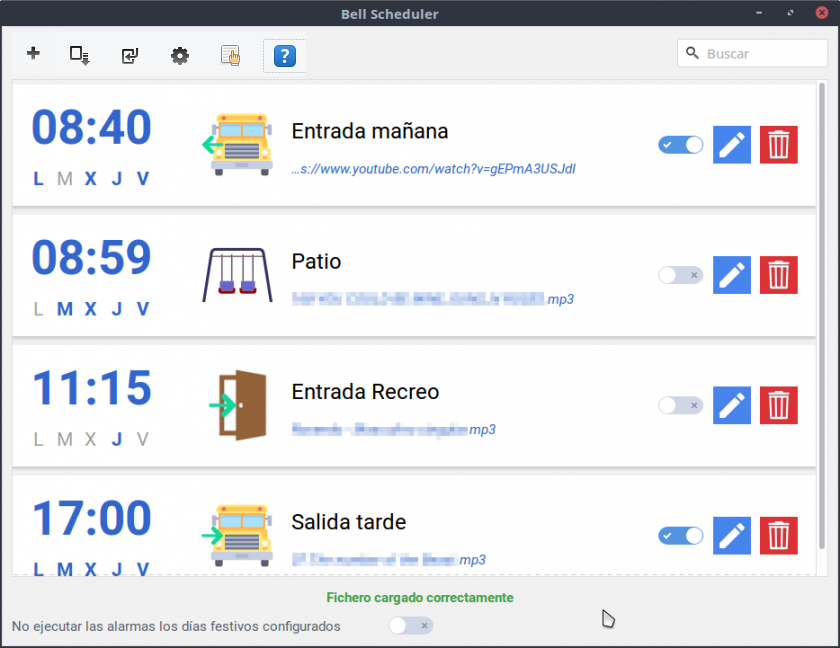The image size is (840, 648).
Task: Delete the Salida tarde bell
Action: pyautogui.click(x=779, y=536)
